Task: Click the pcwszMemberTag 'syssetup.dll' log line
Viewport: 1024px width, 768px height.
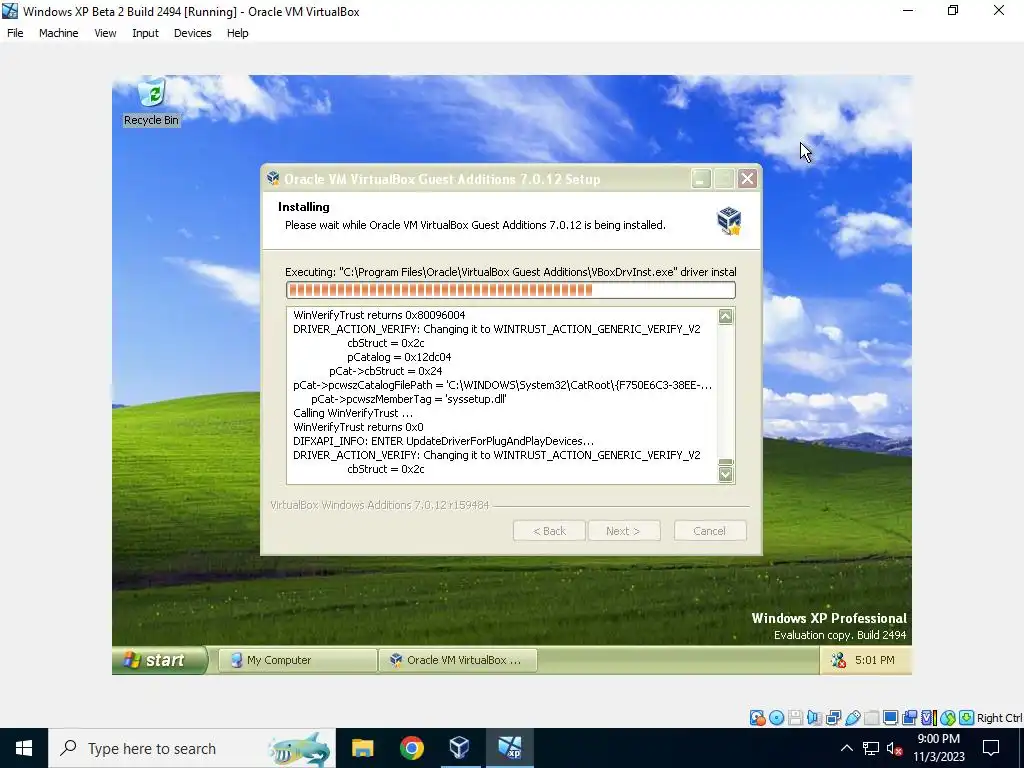Action: (x=408, y=399)
